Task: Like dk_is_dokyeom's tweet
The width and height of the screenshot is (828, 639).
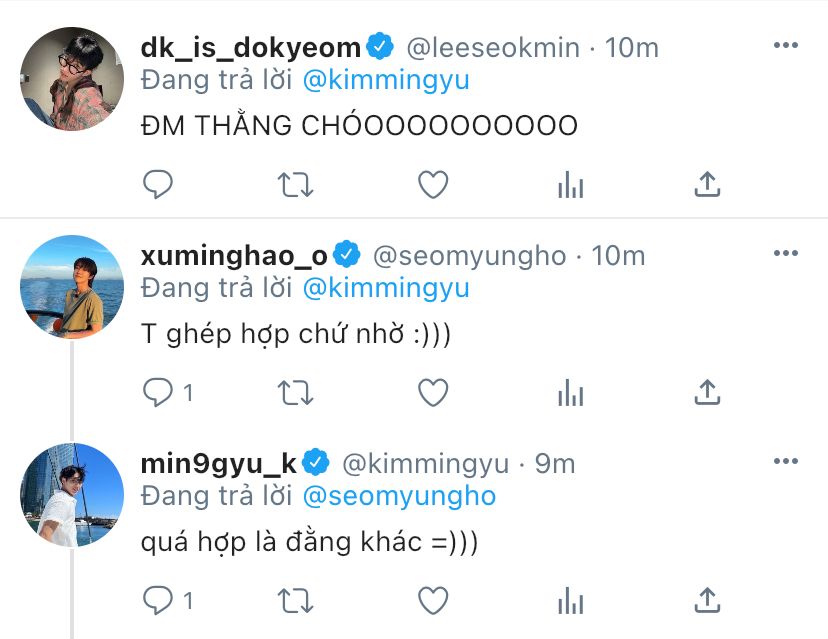Action: click(433, 184)
